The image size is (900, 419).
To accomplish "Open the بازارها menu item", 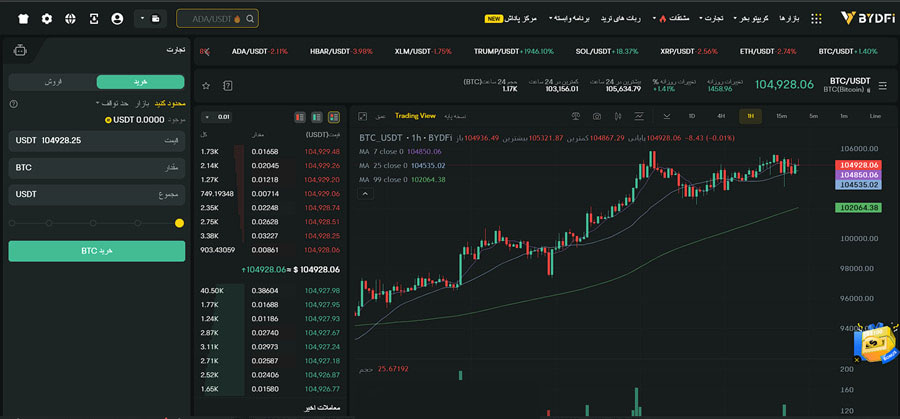I will click(x=790, y=18).
